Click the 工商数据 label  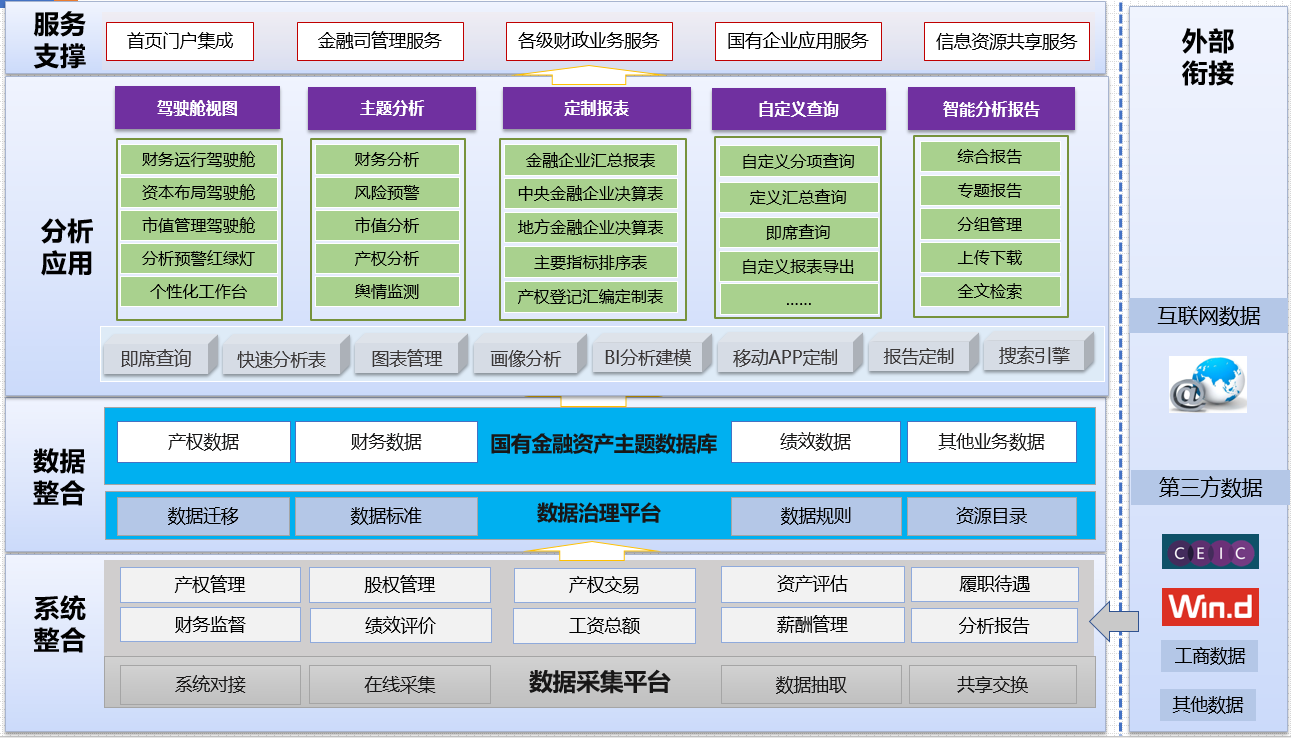pos(1209,656)
